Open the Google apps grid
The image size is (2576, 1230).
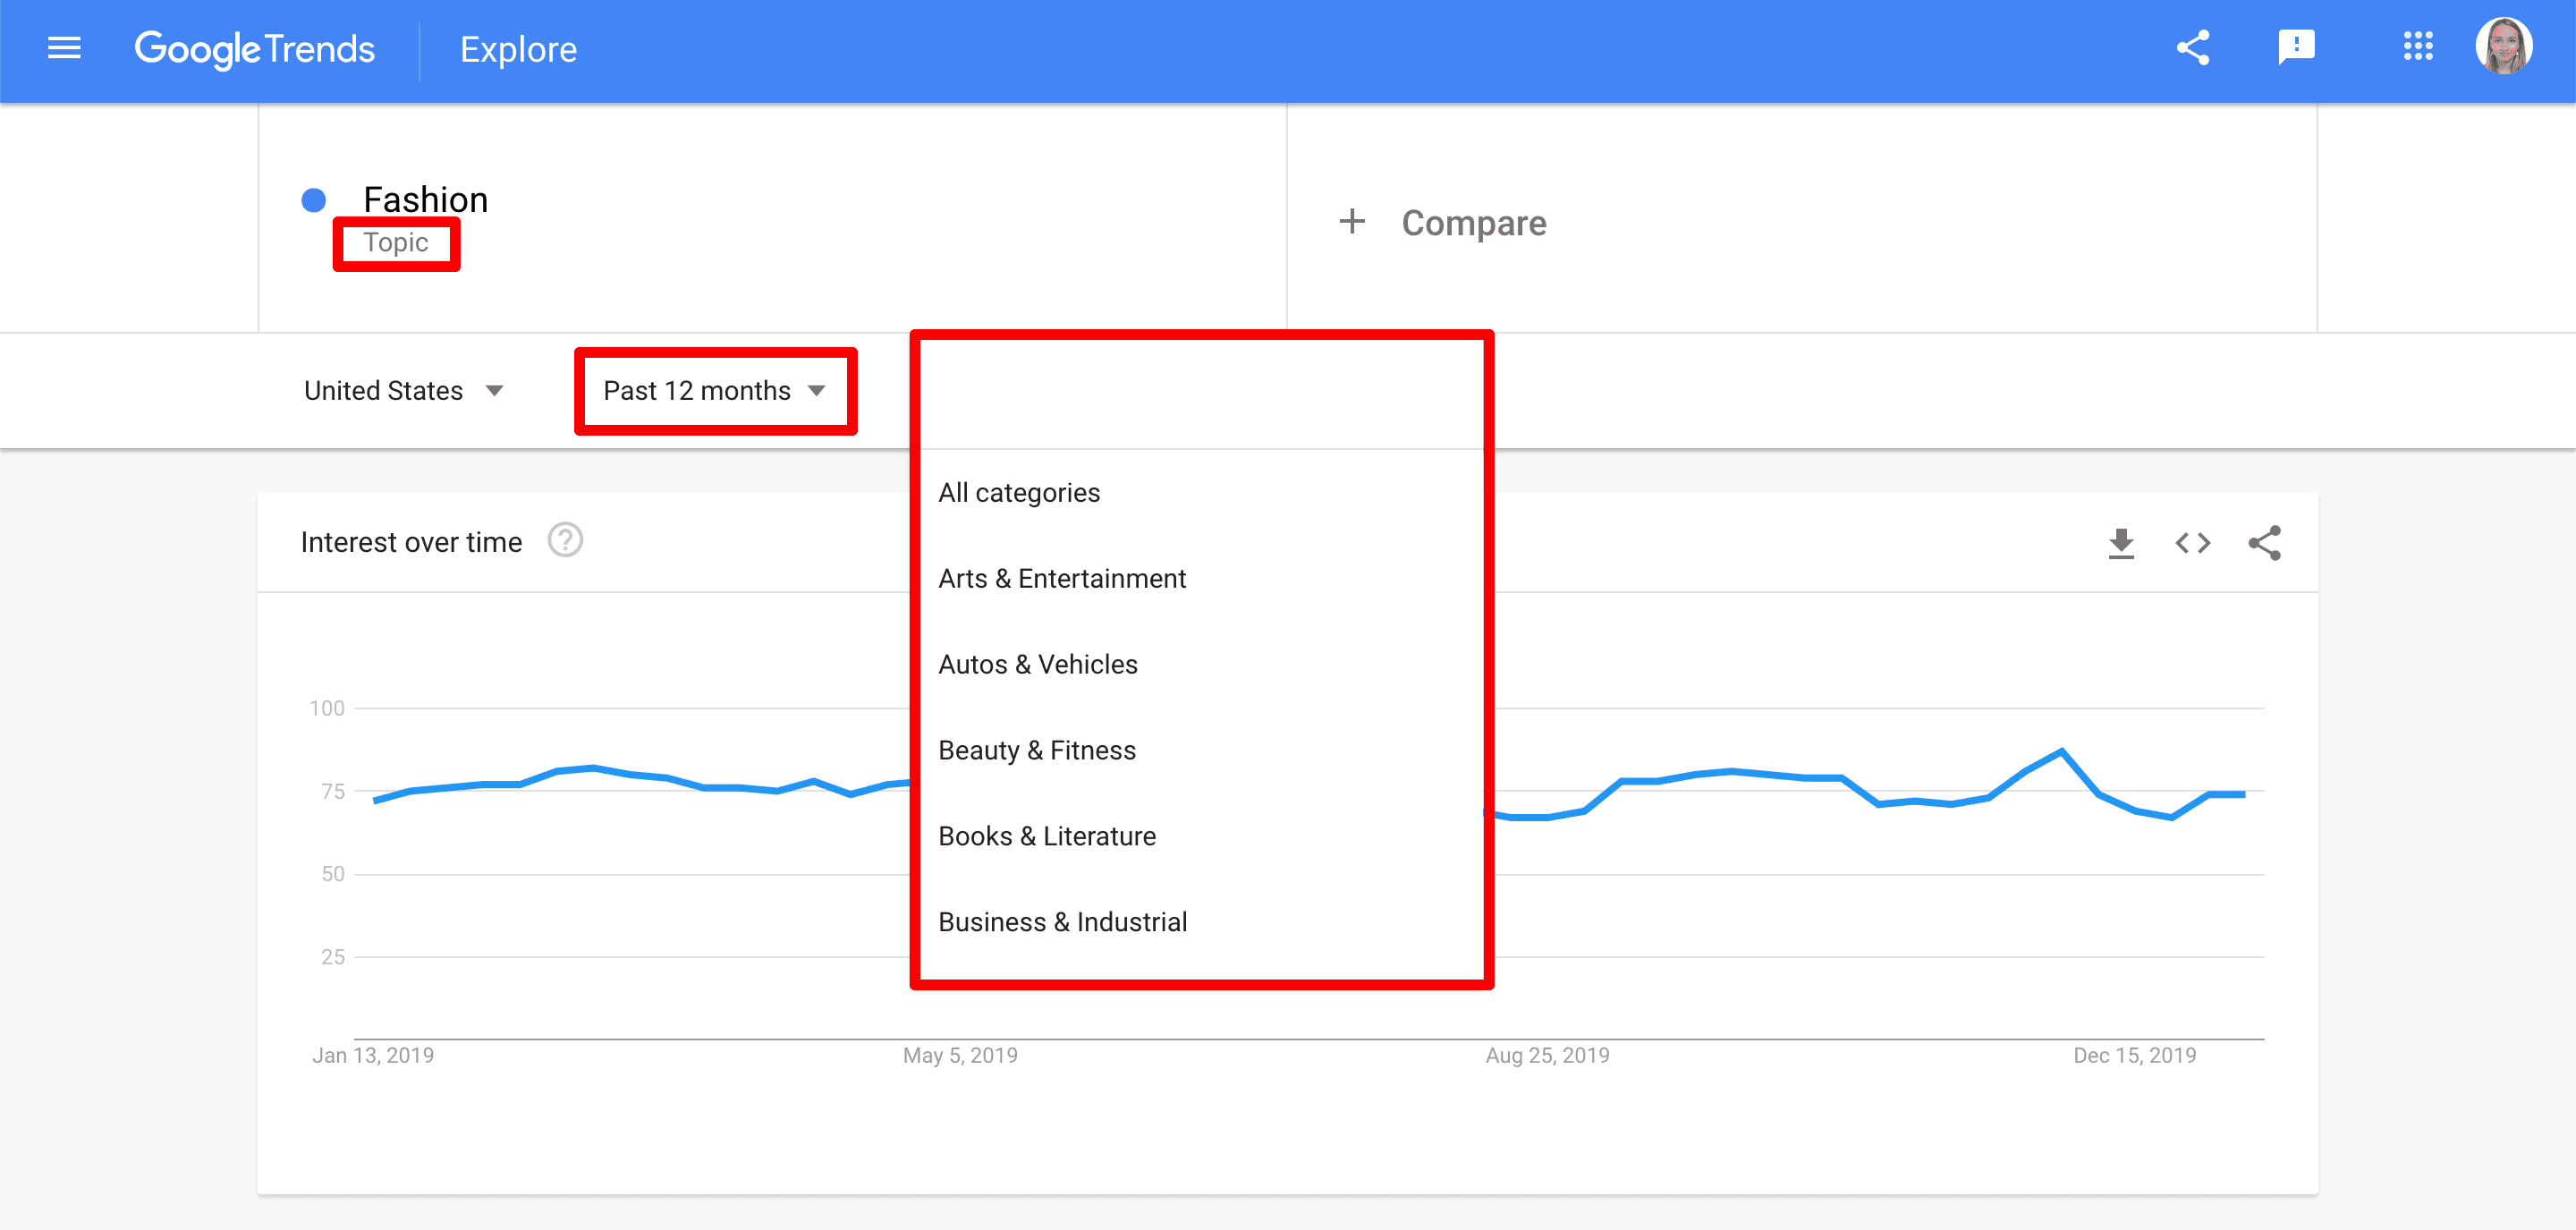pyautogui.click(x=2418, y=46)
